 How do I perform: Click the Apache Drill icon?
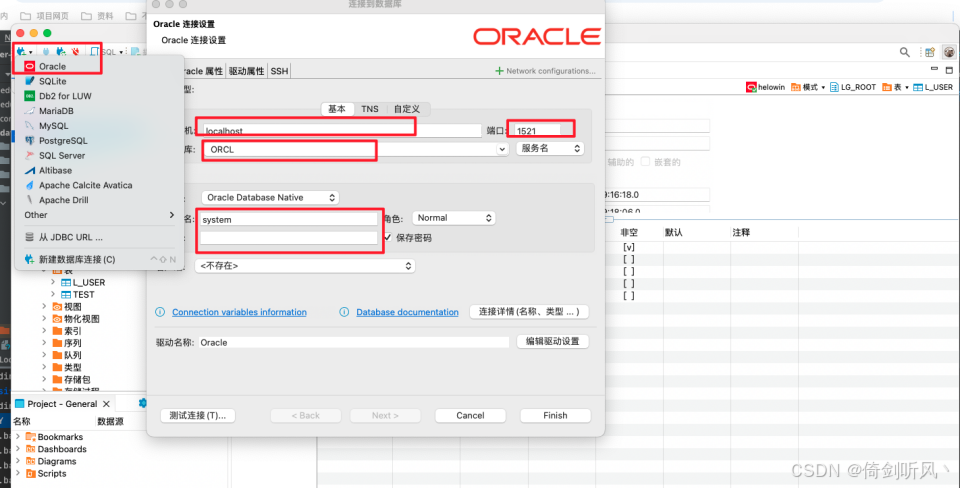point(29,200)
